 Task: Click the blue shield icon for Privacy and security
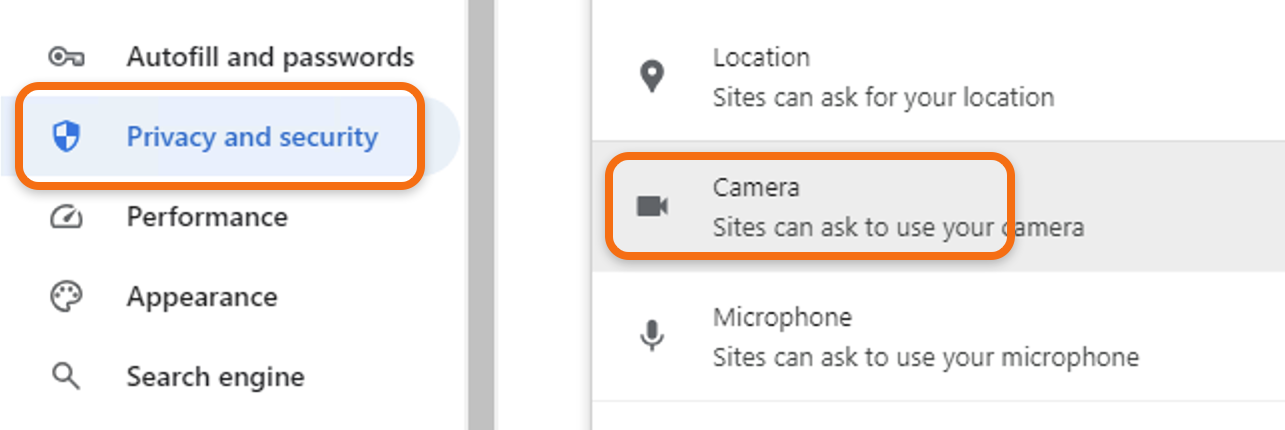pos(66,137)
